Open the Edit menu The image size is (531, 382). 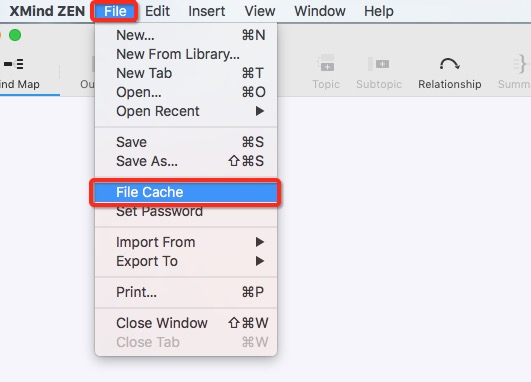[157, 11]
